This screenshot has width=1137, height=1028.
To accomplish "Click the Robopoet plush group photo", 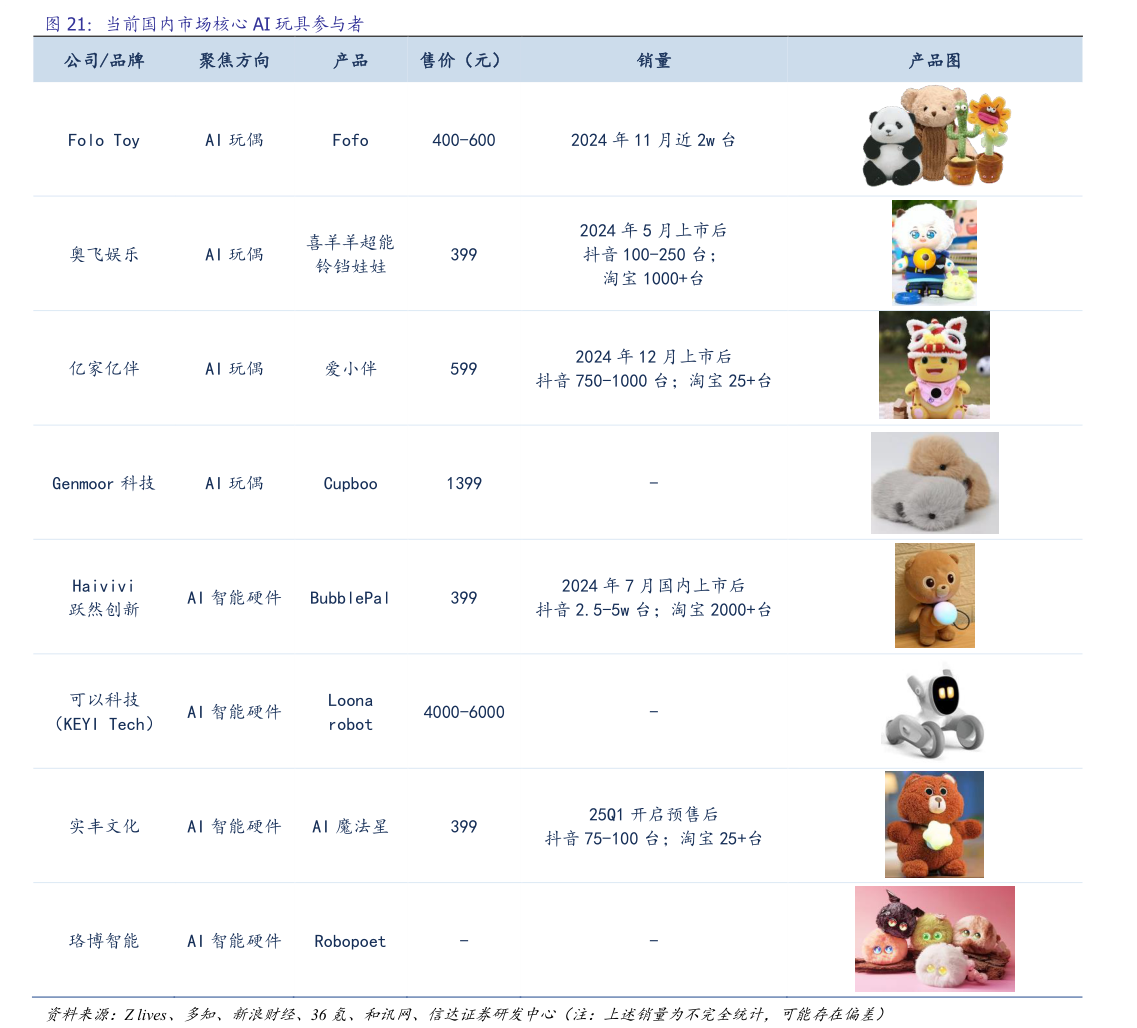I will pyautogui.click(x=934, y=938).
